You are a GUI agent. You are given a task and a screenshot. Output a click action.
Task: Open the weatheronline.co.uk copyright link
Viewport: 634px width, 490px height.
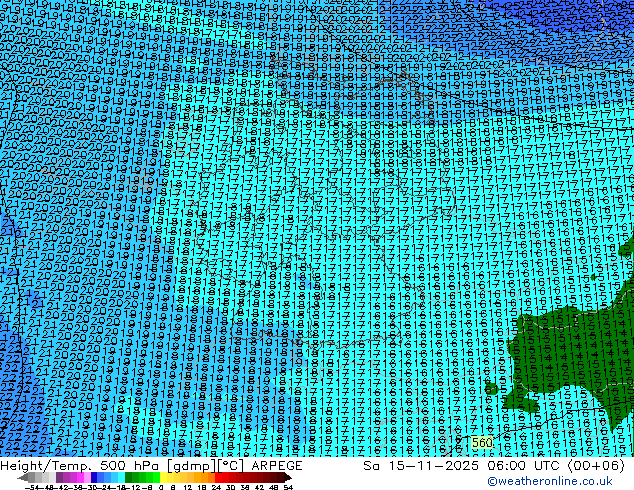click(x=550, y=481)
